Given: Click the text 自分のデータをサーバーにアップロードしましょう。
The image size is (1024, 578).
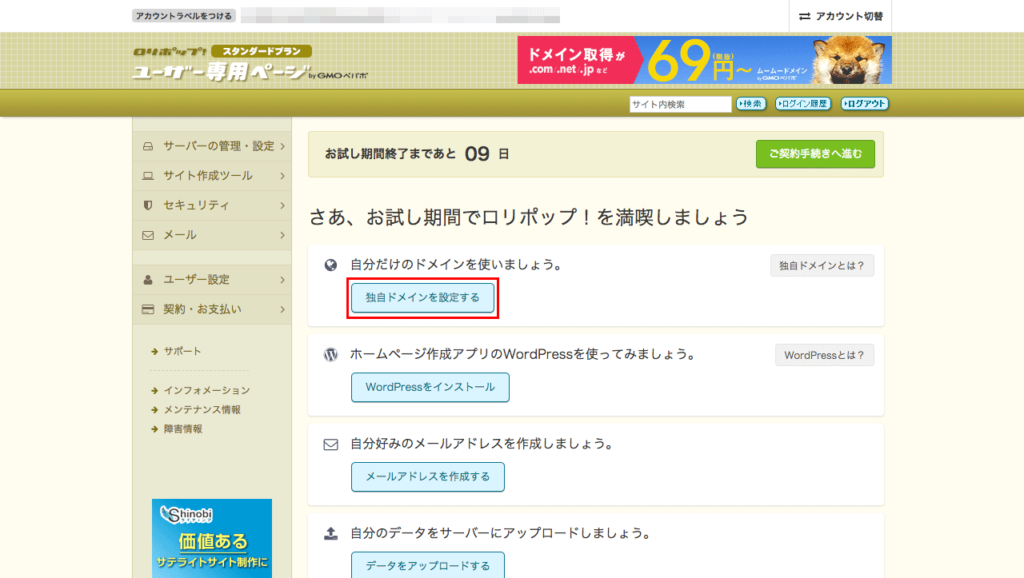Looking at the screenshot, I should pos(502,534).
